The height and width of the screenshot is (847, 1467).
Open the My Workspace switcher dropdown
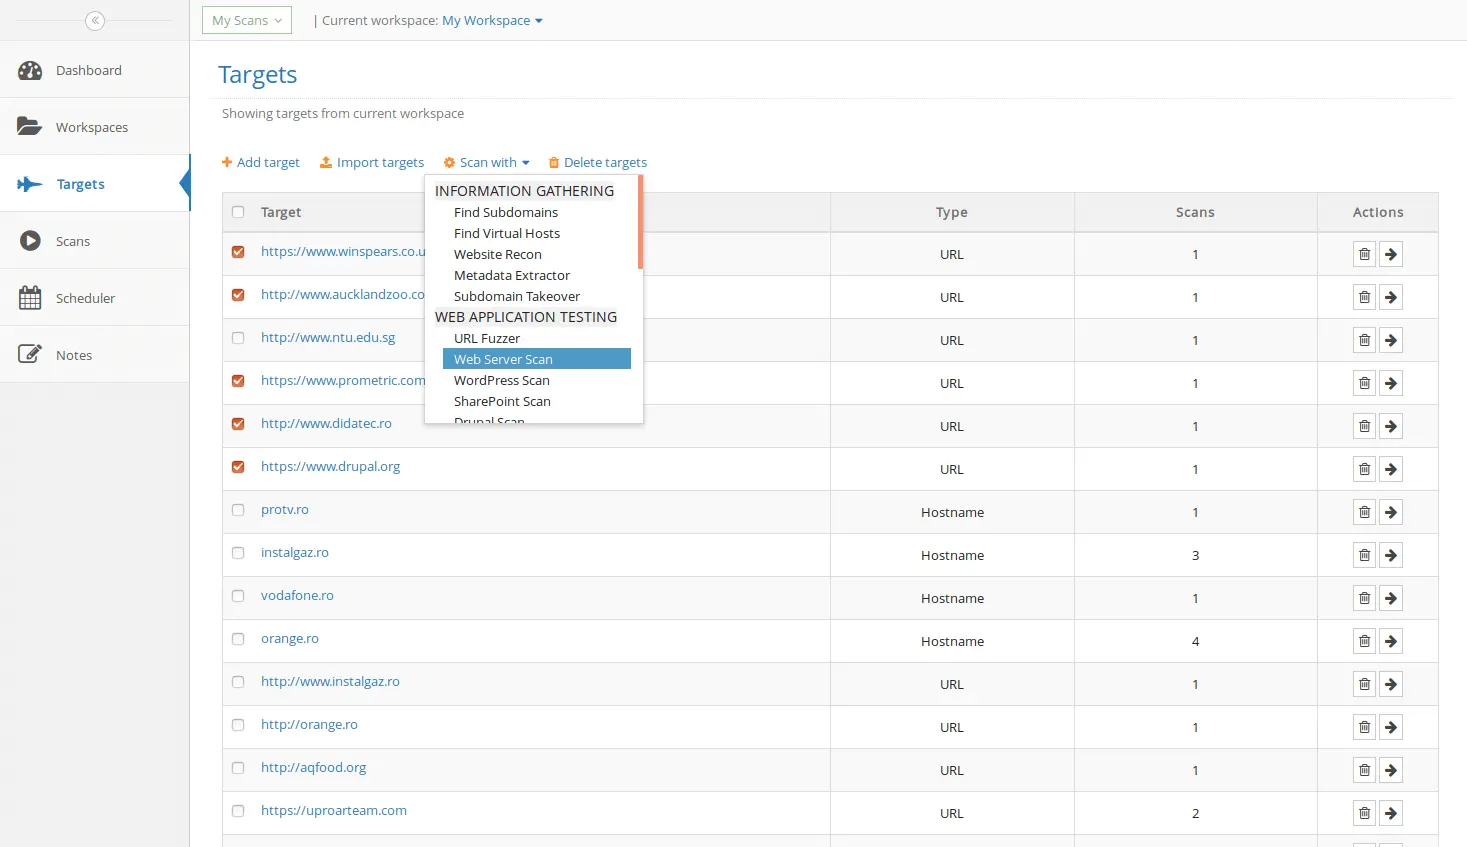tap(491, 20)
